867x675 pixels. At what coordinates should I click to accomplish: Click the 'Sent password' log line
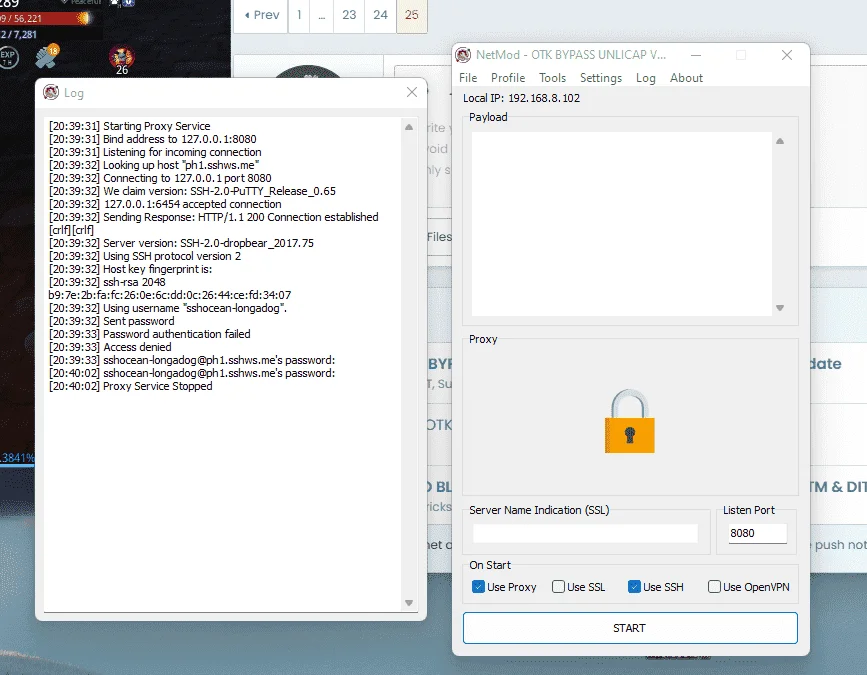click(x=112, y=321)
